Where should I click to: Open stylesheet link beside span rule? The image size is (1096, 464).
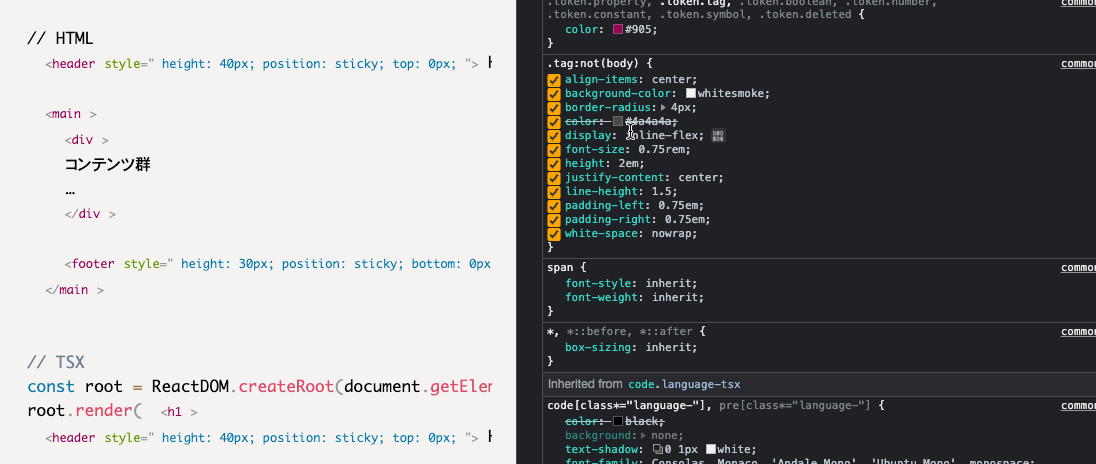tap(1078, 267)
